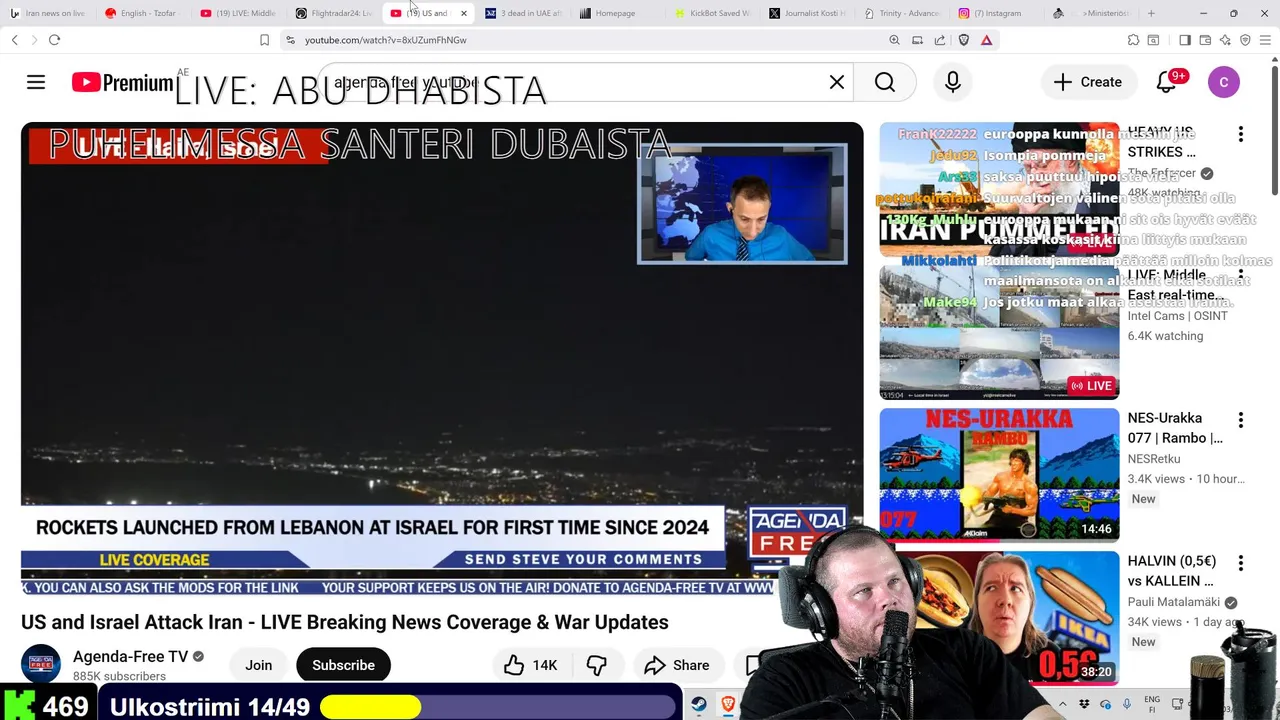
Task: Reload the page
Action: click(54, 40)
